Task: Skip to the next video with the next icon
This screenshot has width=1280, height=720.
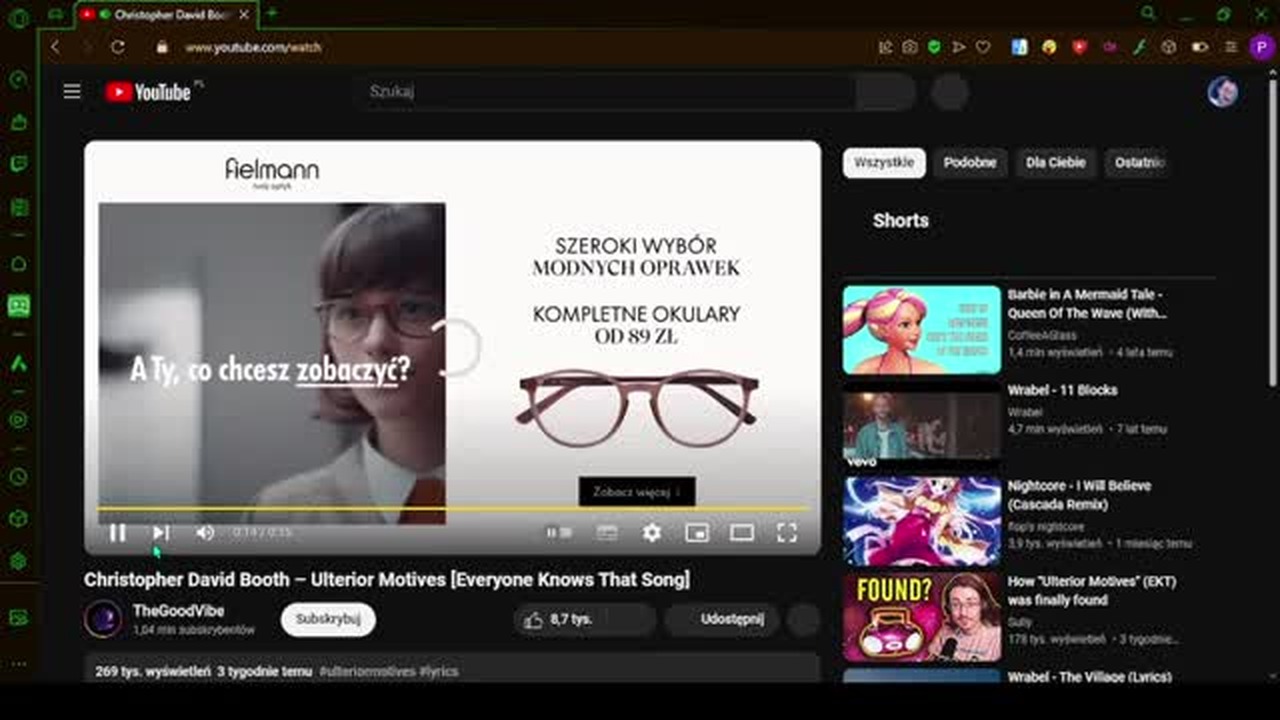Action: 161,533
